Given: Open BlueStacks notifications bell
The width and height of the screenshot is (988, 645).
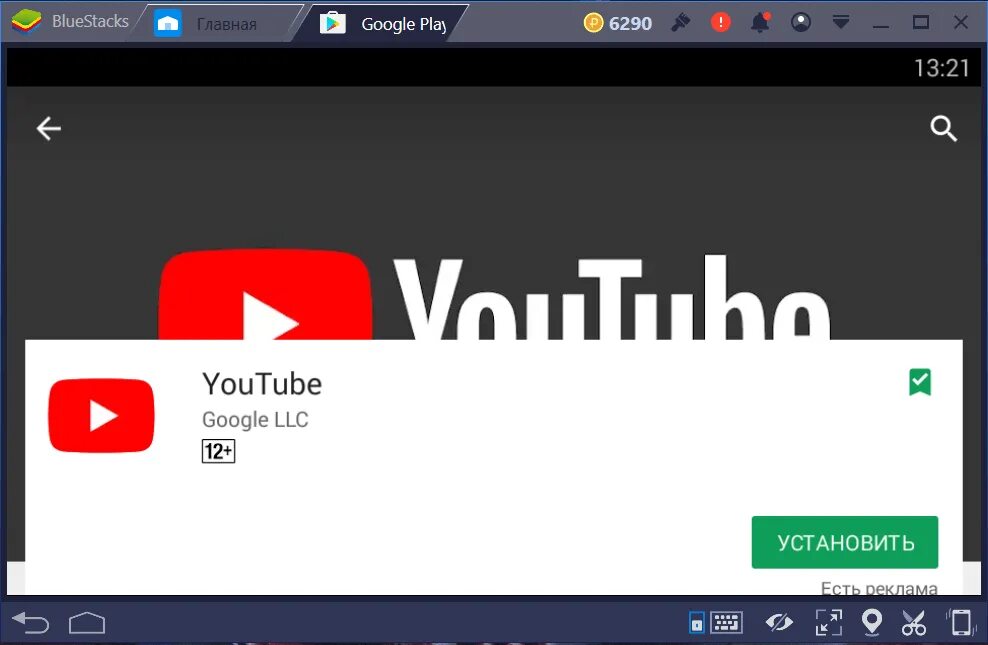Looking at the screenshot, I should click(760, 23).
